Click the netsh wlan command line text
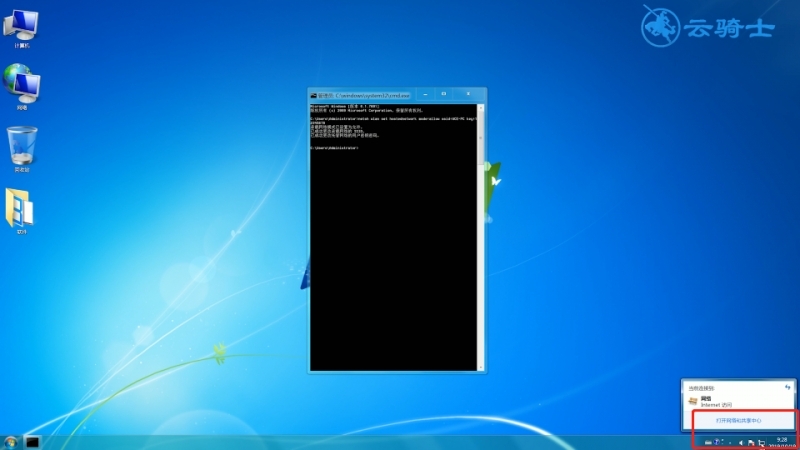 click(394, 120)
